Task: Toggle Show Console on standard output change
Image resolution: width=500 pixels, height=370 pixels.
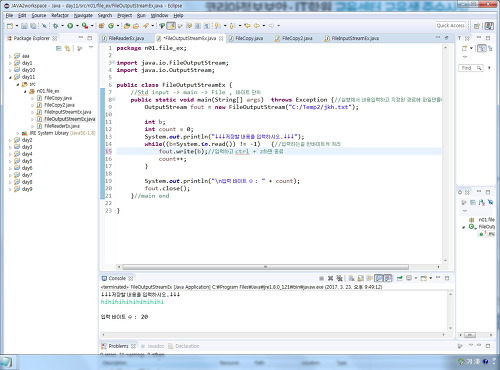Action: pos(379,278)
